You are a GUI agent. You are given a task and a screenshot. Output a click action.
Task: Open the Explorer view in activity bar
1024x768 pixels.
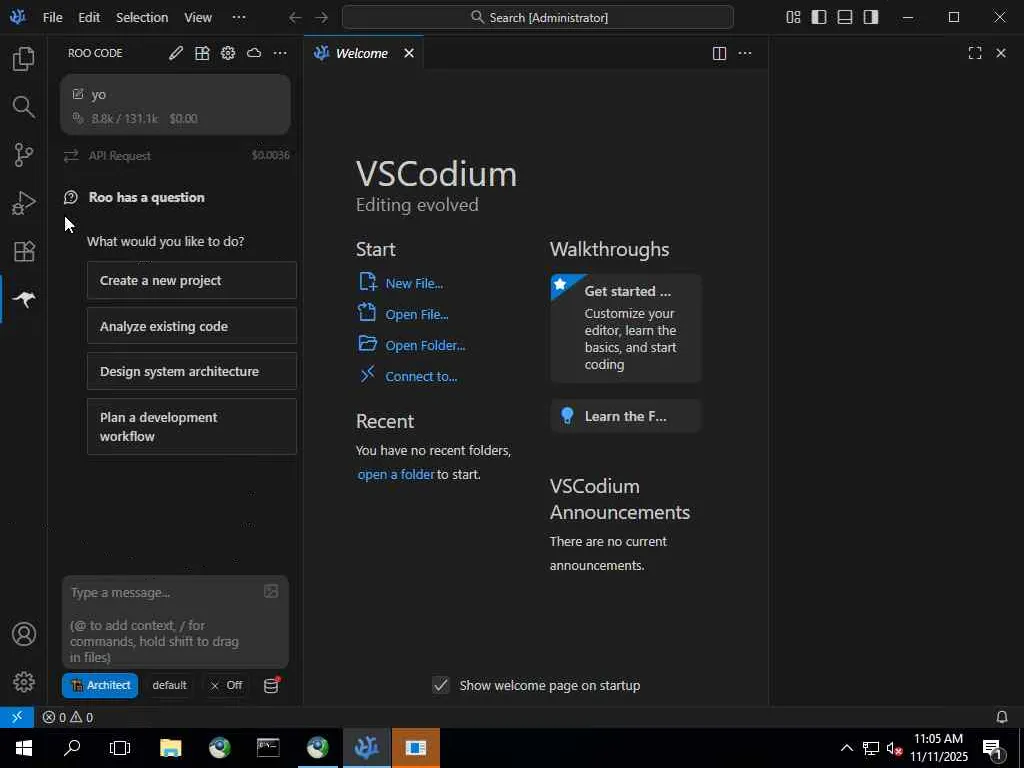24,59
